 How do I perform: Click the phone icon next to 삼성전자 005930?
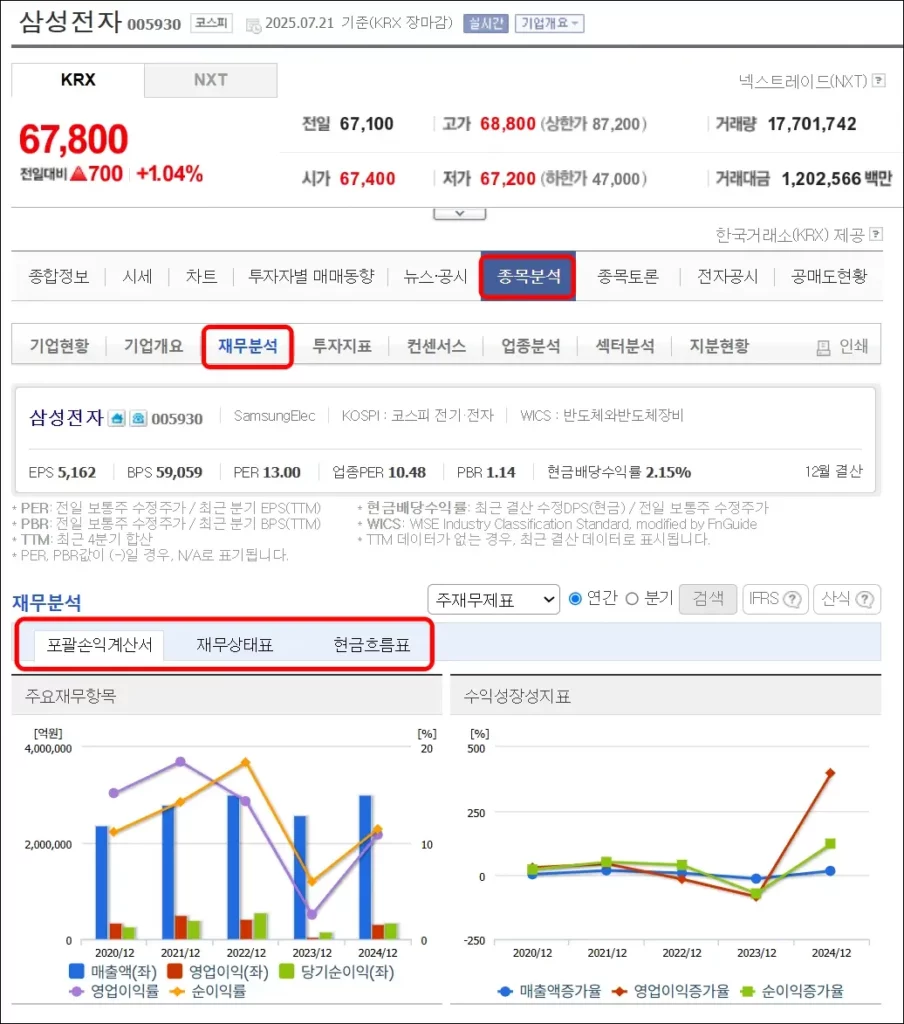(x=138, y=418)
